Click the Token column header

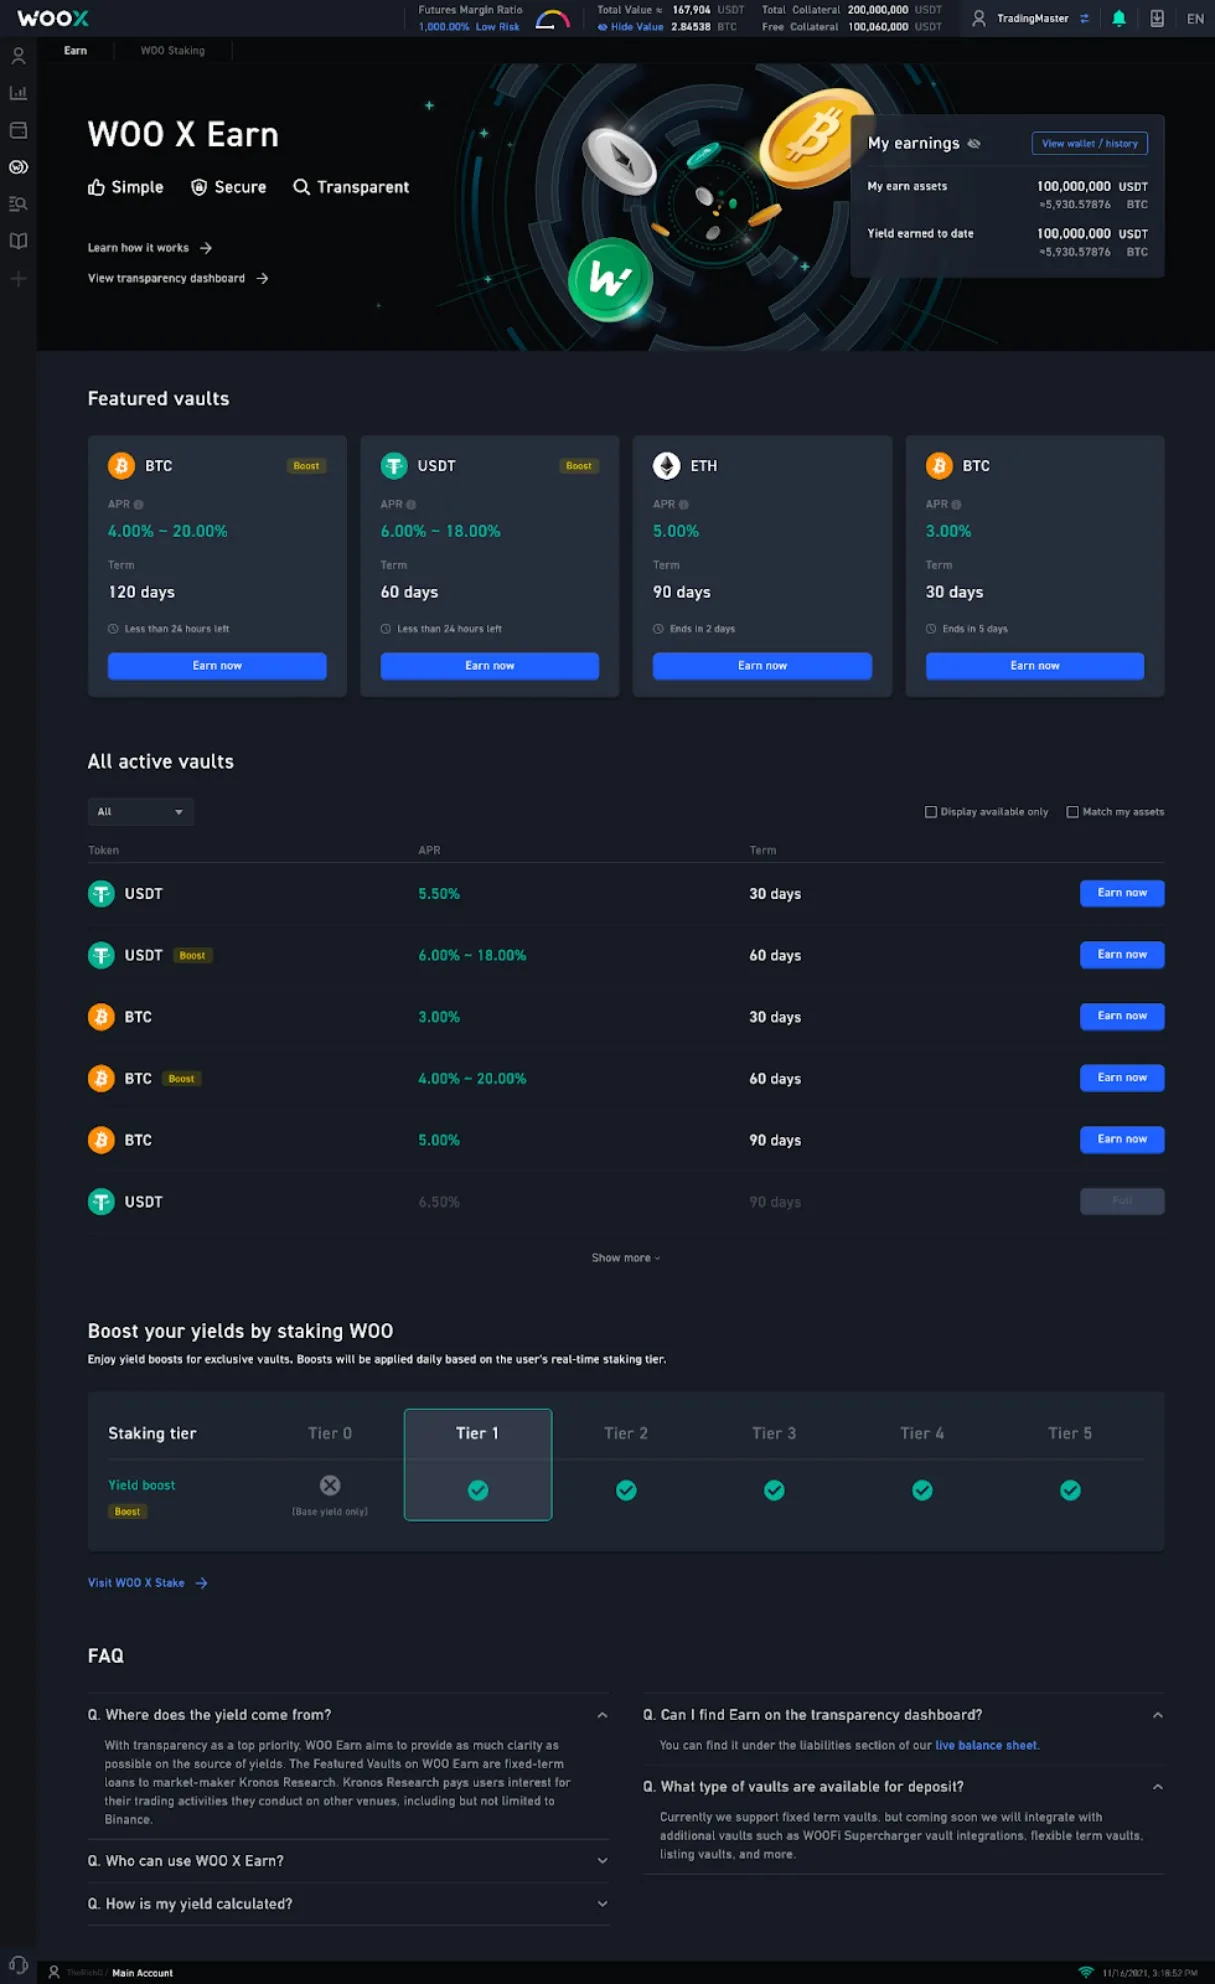tap(103, 850)
